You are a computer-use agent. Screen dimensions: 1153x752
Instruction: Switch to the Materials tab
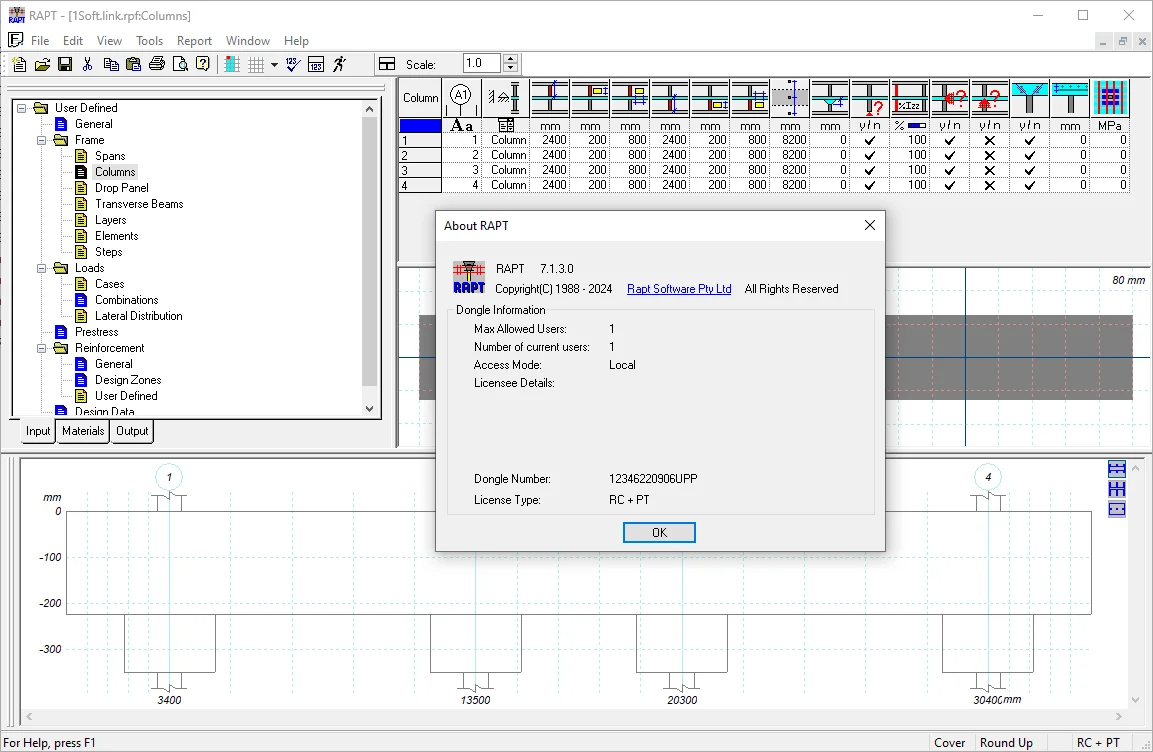[x=82, y=431]
